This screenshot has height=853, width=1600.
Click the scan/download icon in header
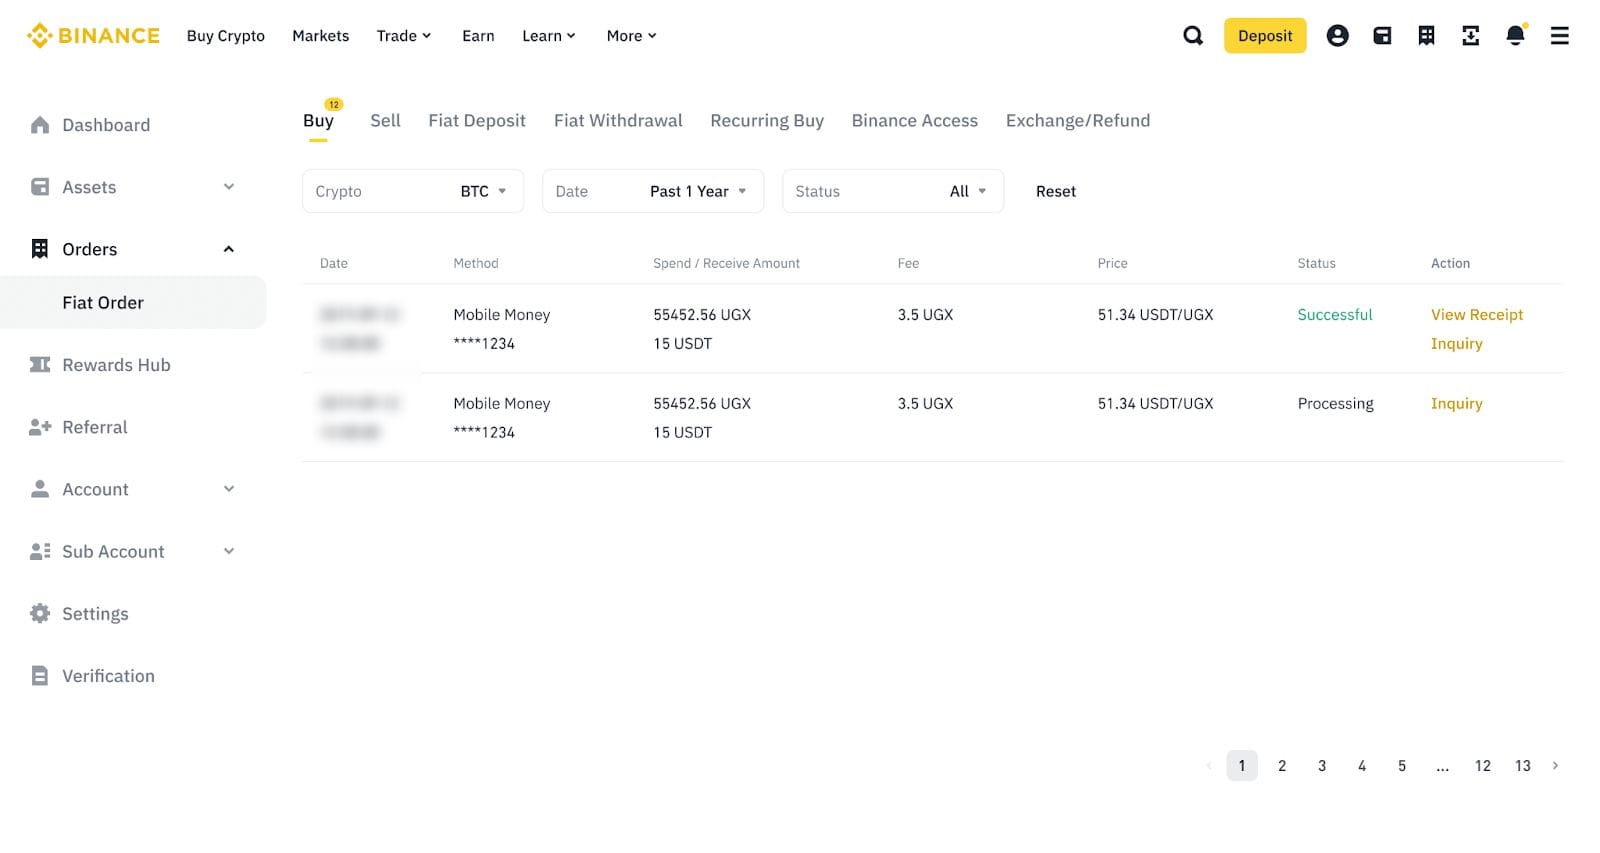(1470, 36)
